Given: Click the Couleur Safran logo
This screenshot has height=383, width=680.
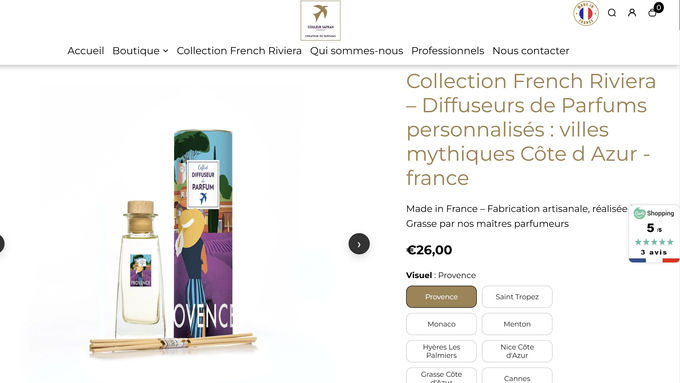Looking at the screenshot, I should [x=320, y=20].
